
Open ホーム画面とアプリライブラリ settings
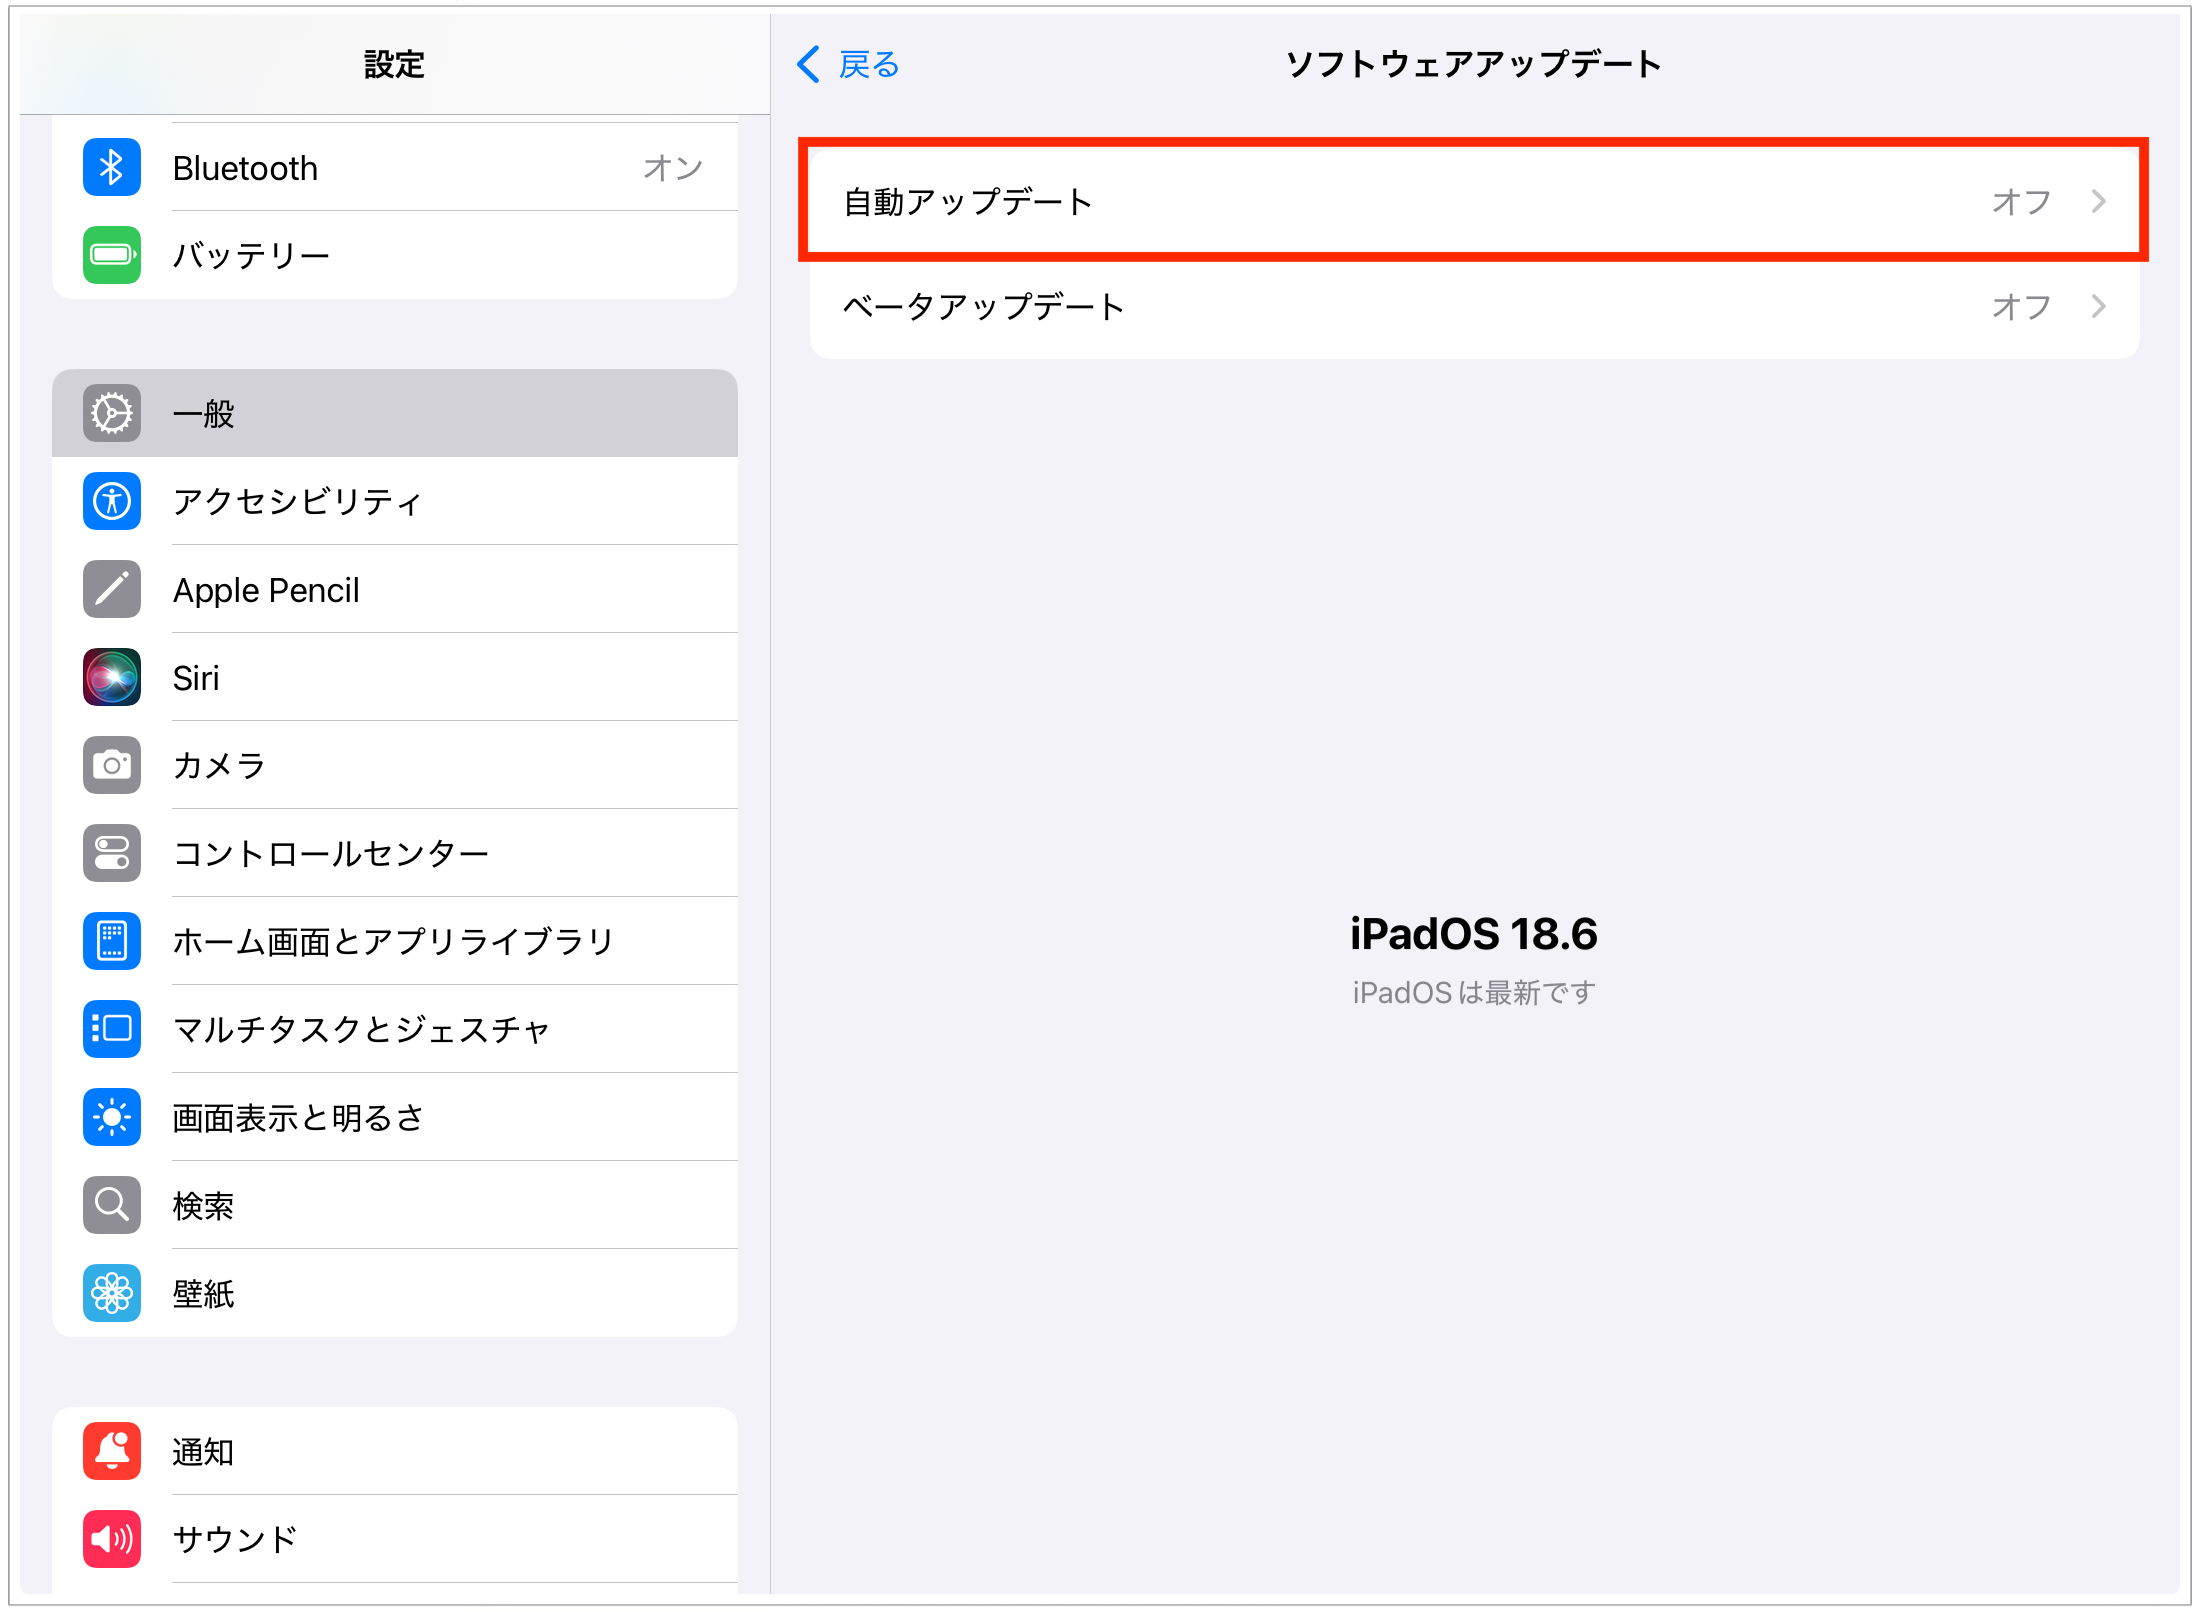[392, 941]
